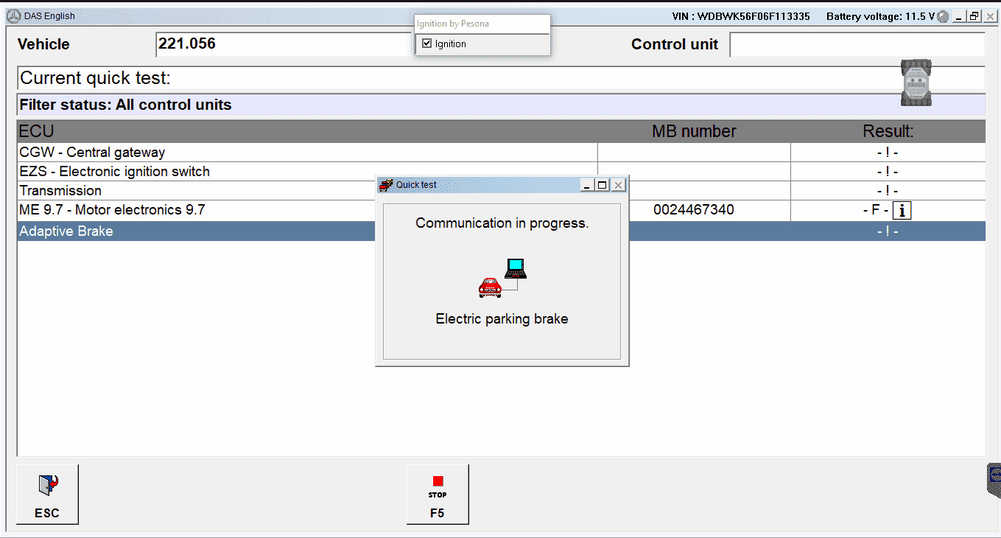Close the DAS main window
Viewport: 1001px width, 538px height.
(990, 17)
